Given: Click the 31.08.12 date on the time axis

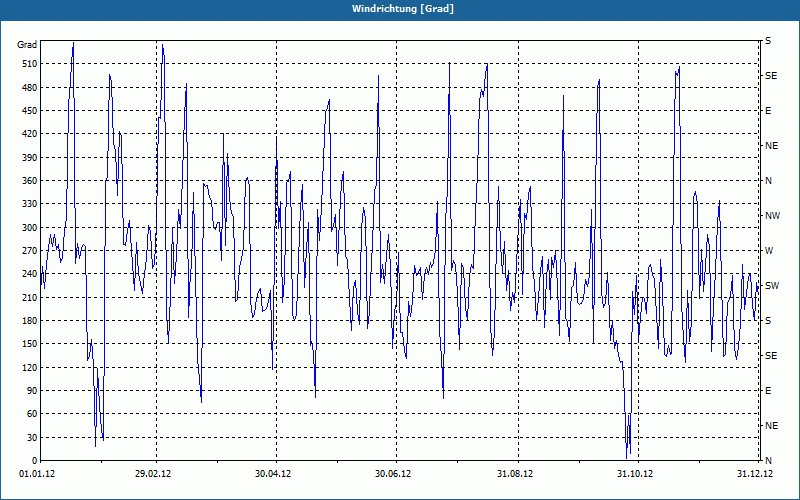Looking at the screenshot, I should pos(515,474).
